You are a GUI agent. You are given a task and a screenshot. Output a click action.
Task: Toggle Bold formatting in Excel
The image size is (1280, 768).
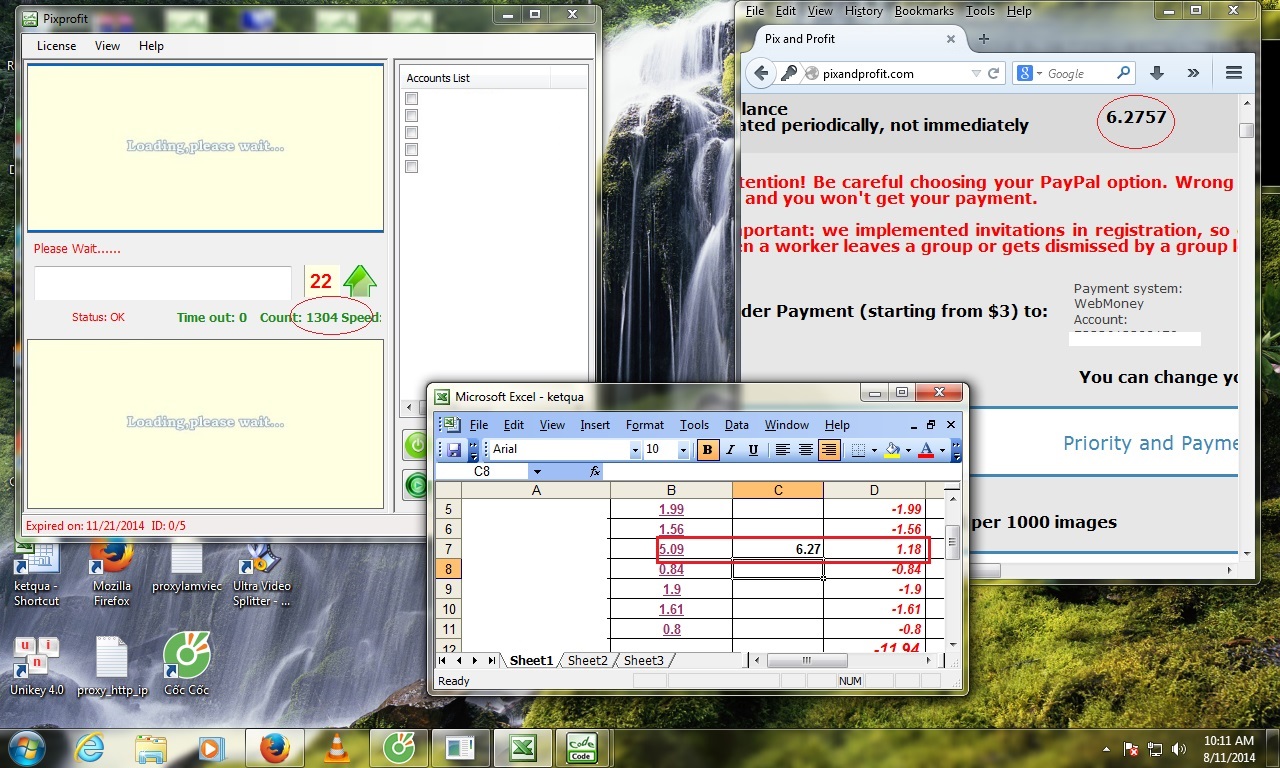coord(708,450)
